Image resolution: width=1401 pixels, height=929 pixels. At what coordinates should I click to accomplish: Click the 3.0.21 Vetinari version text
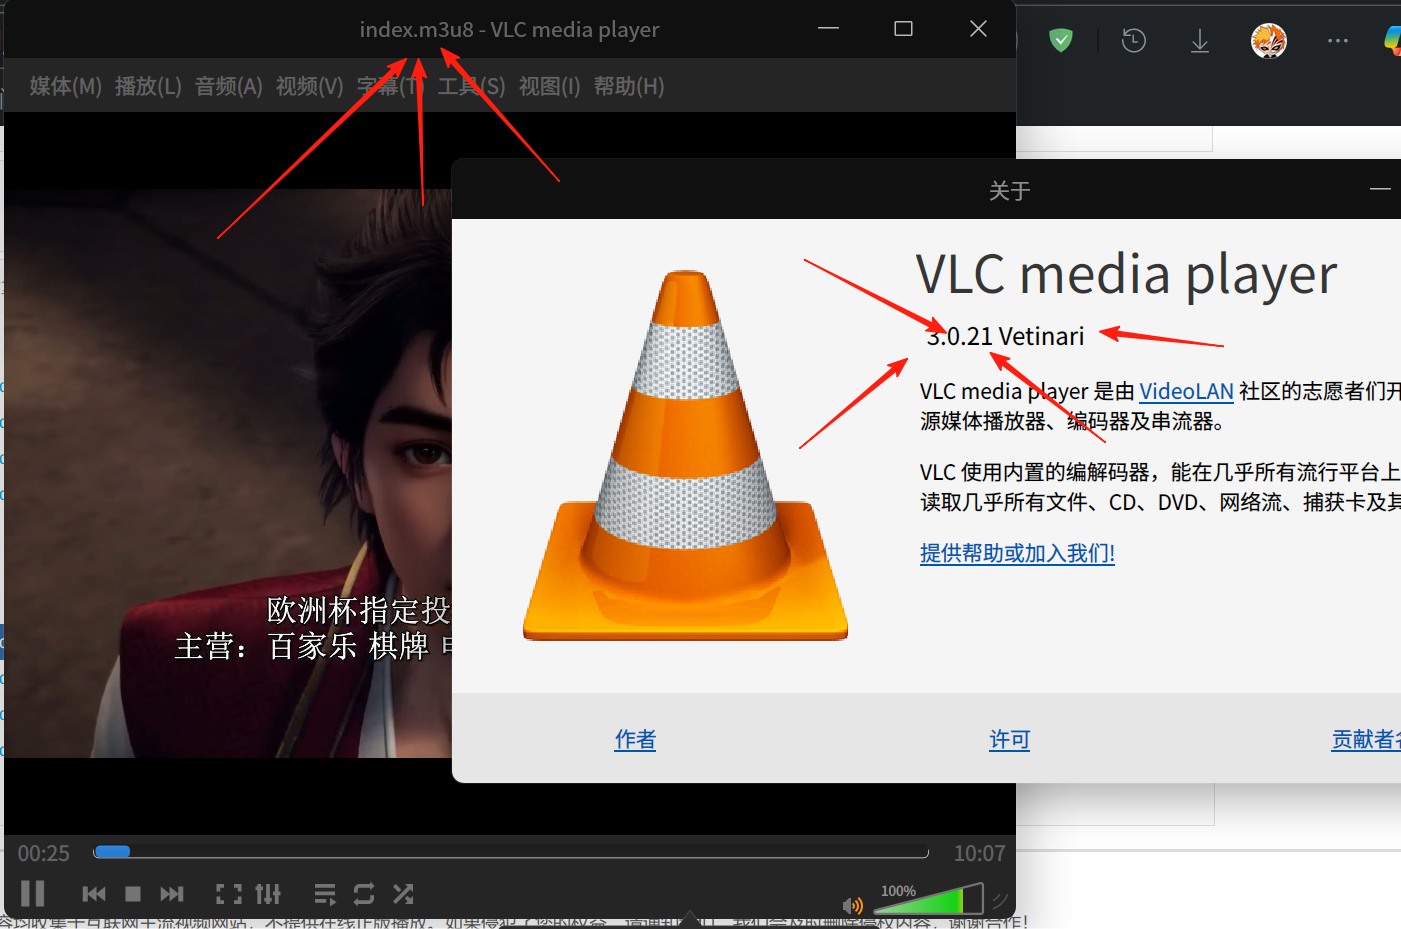[x=1005, y=336]
